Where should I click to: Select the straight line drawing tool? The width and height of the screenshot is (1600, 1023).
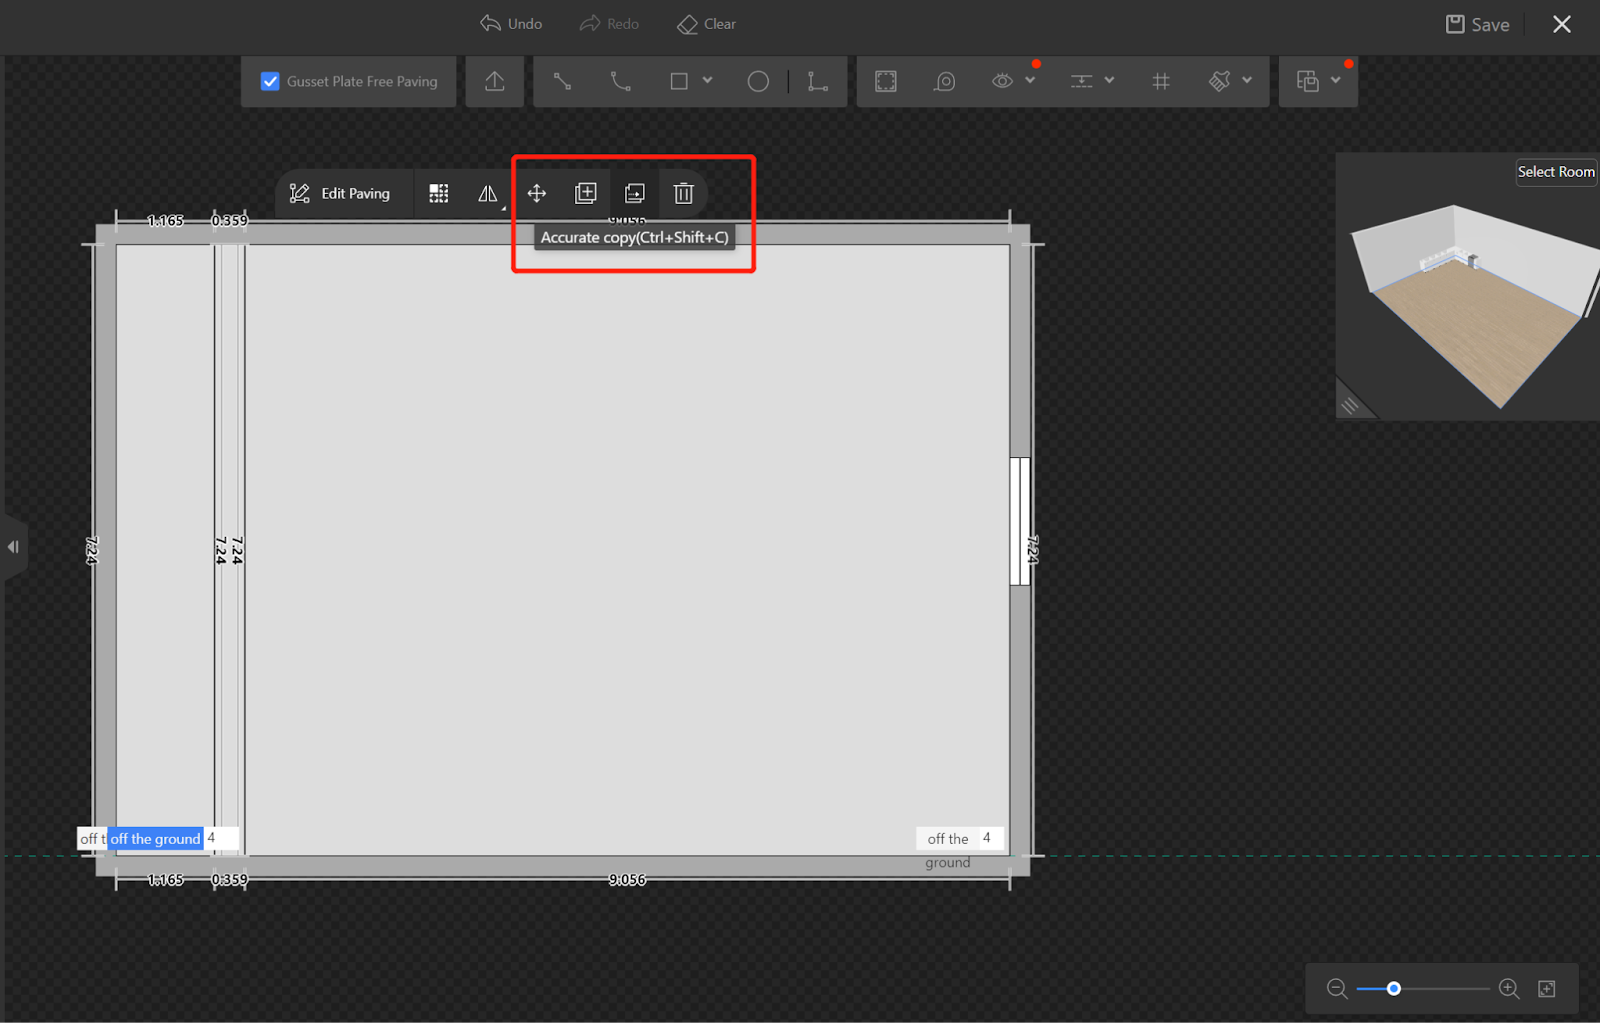click(563, 82)
